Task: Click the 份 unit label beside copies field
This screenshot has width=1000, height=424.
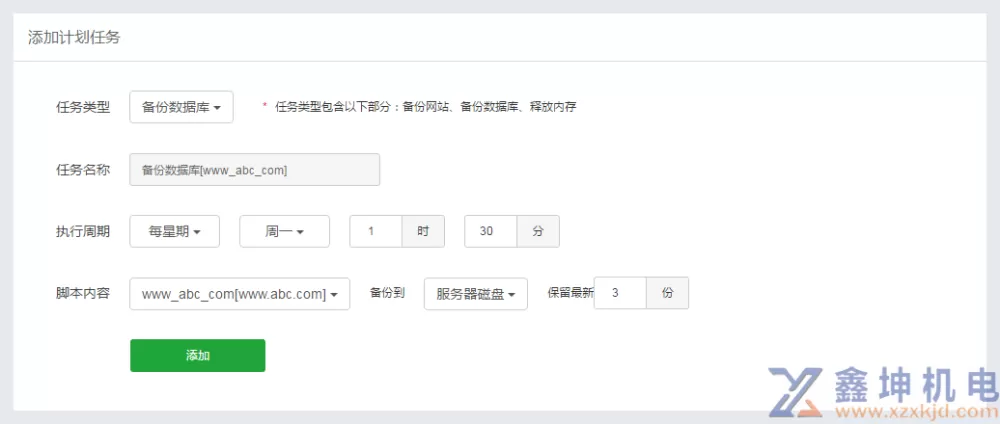Action: click(668, 293)
